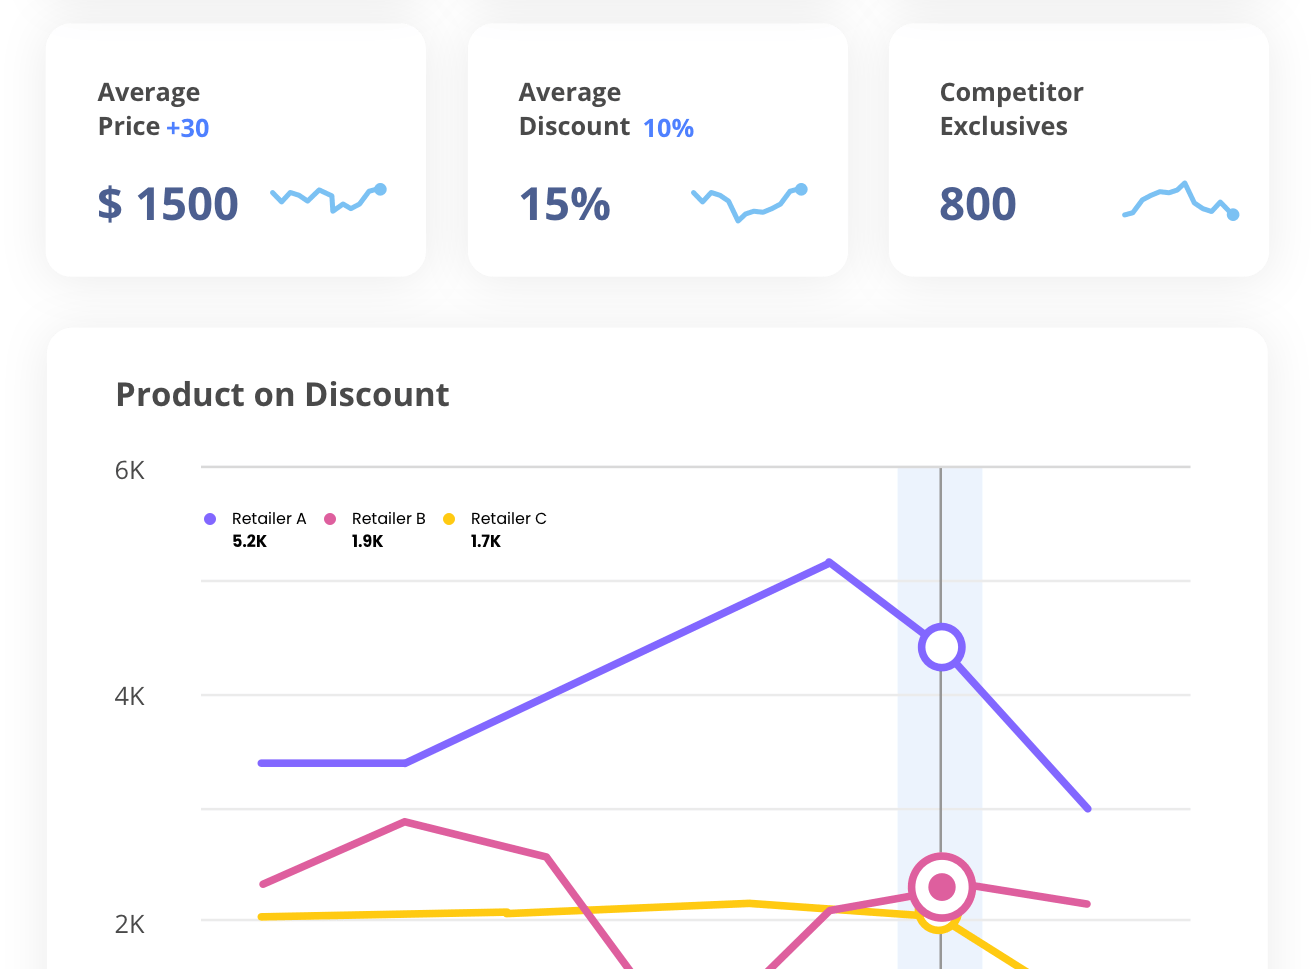Toggle the Retailer A series in legend
Image resolution: width=1314 pixels, height=969 pixels.
click(267, 518)
